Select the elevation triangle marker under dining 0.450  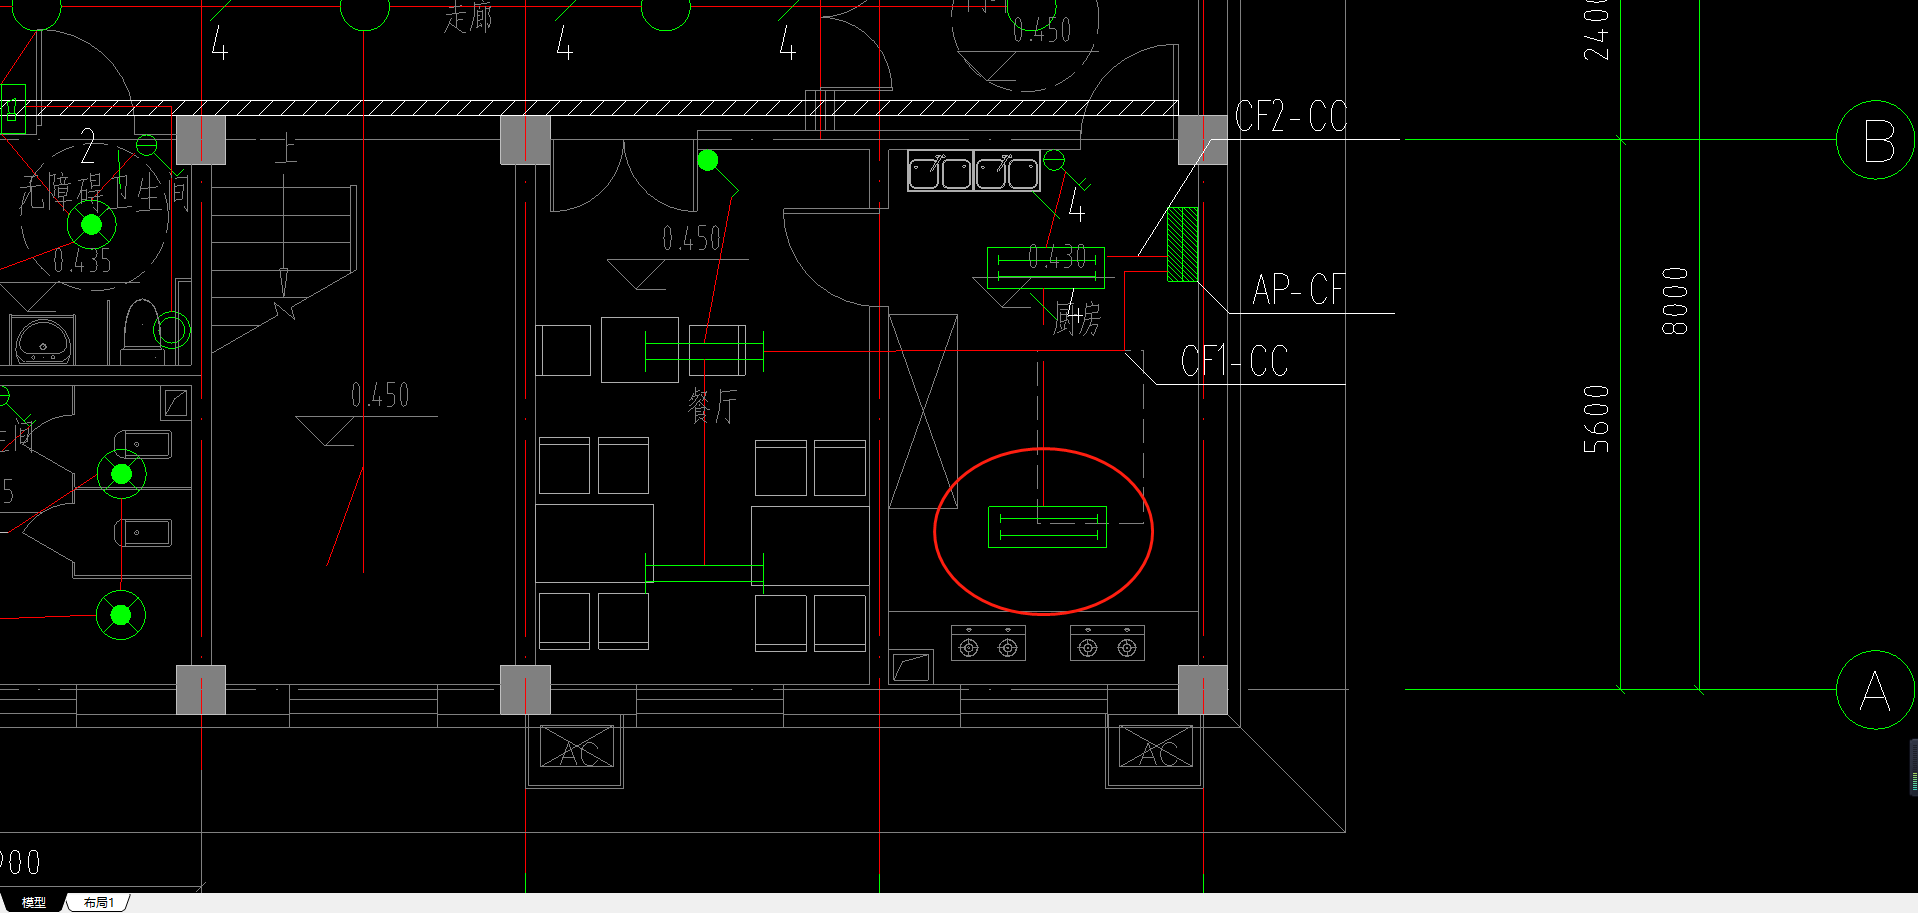(638, 274)
